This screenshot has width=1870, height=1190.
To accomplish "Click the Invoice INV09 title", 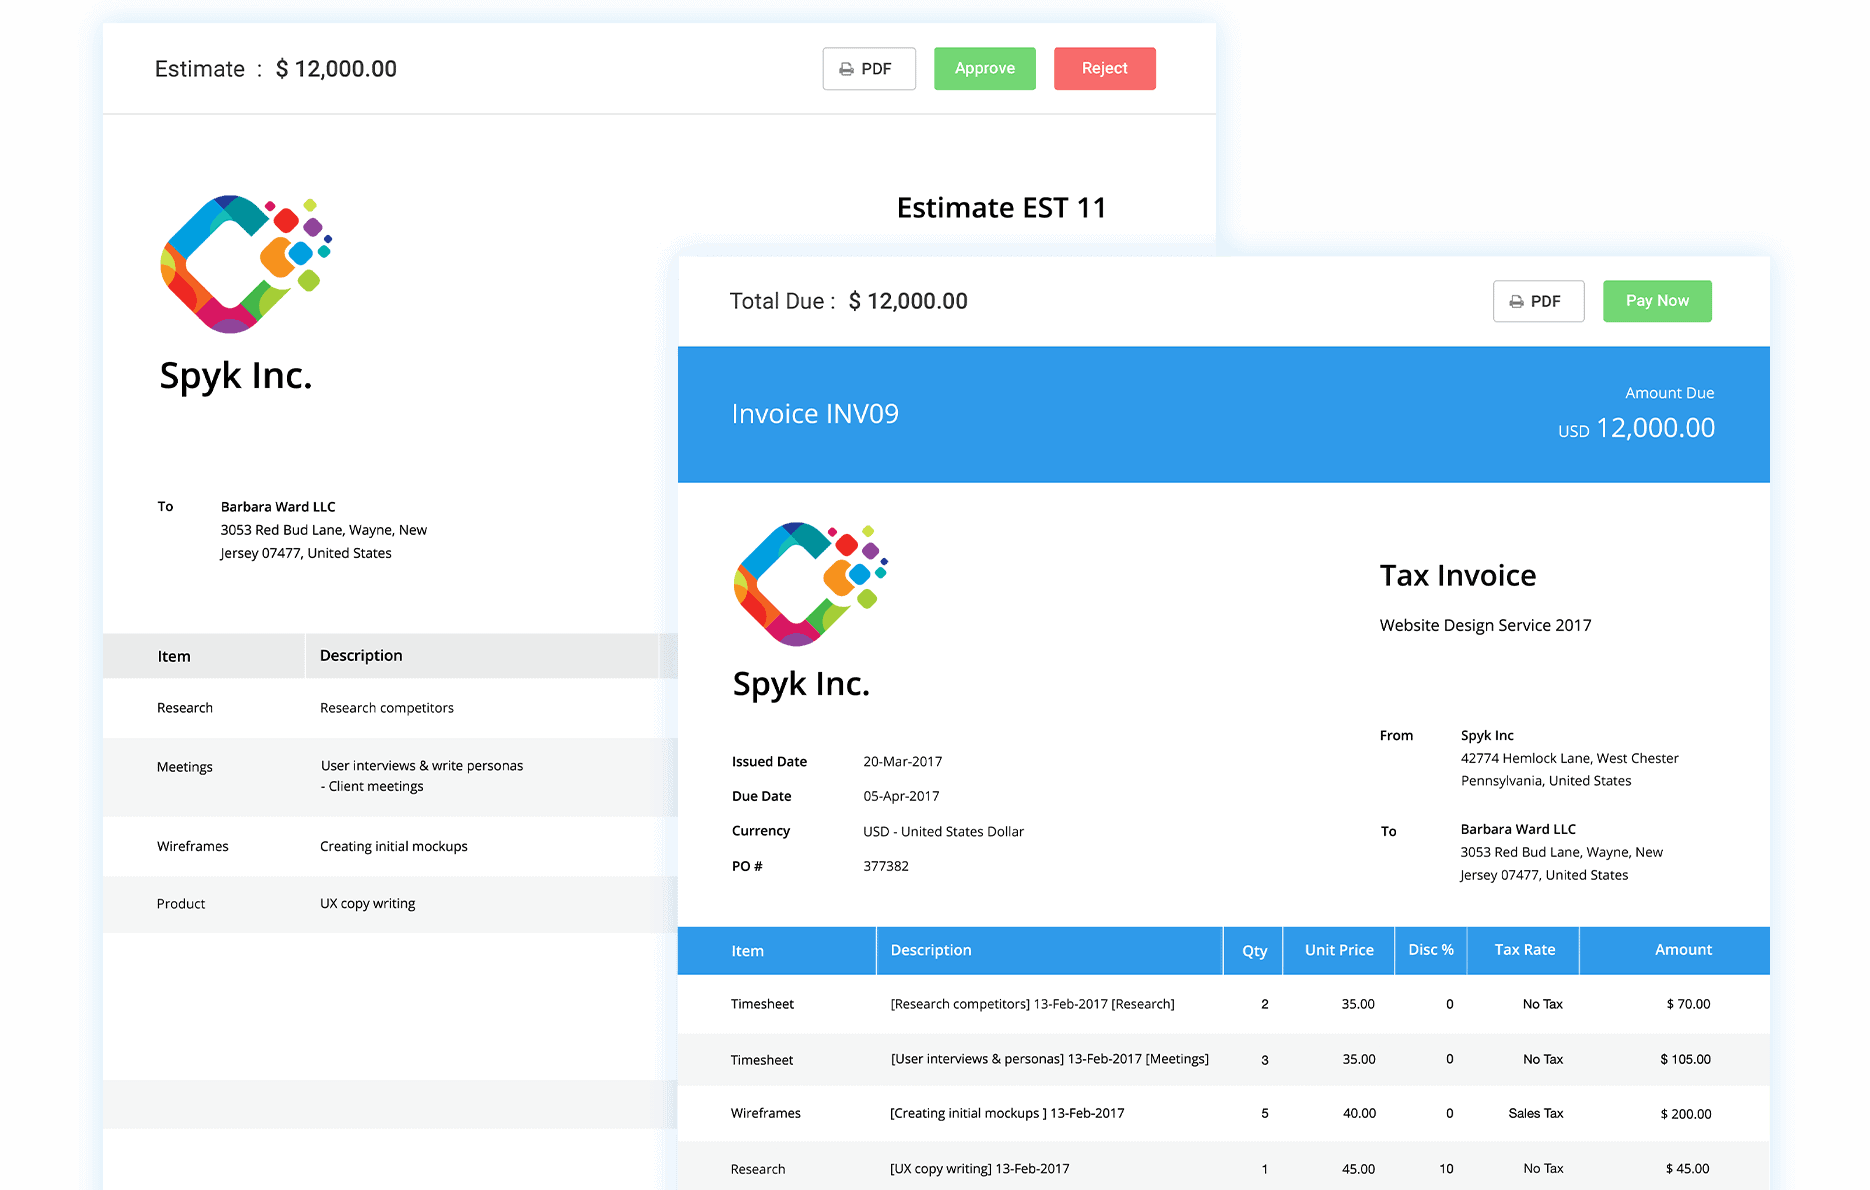I will [x=815, y=414].
